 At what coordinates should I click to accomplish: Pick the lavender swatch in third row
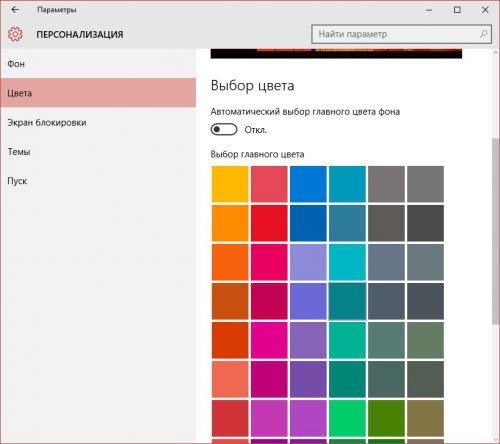308,262
